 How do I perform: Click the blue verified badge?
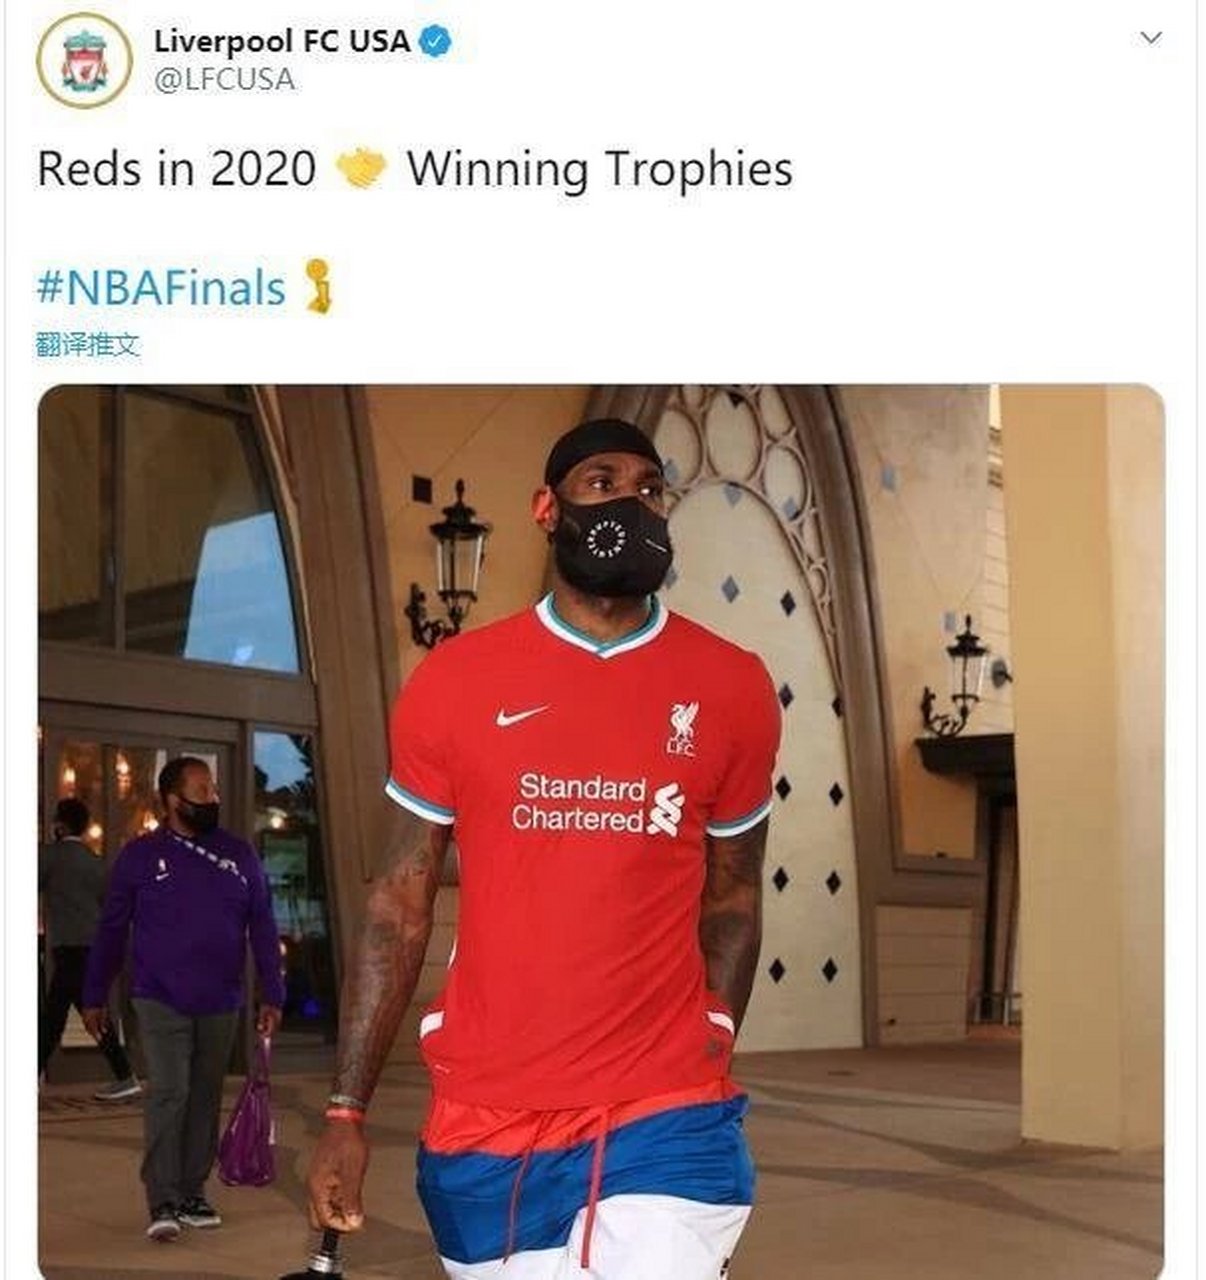click(436, 41)
